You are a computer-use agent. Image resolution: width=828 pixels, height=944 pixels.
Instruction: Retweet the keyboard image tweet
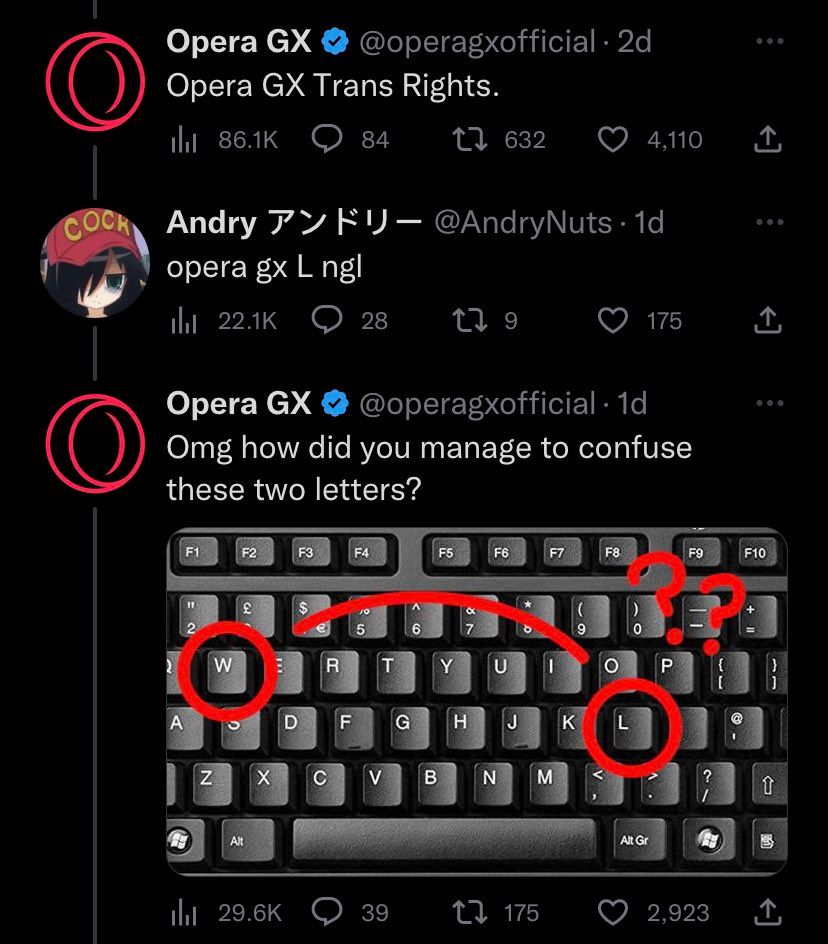click(471, 912)
